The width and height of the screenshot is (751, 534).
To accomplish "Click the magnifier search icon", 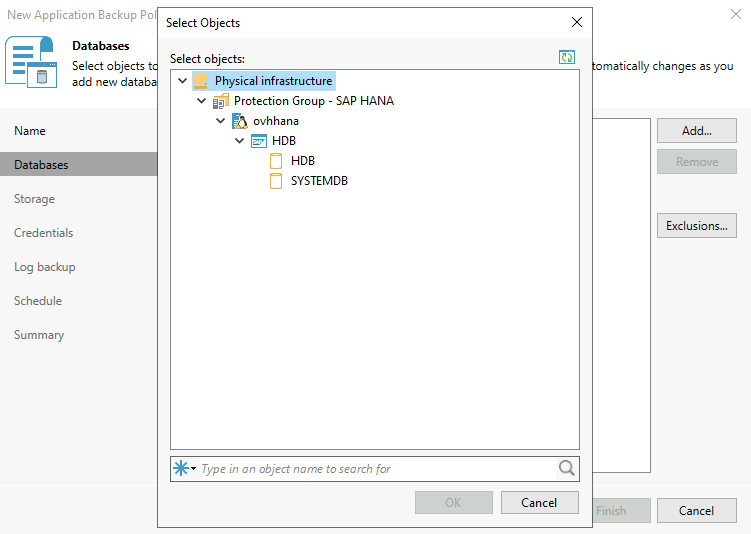I will click(567, 468).
